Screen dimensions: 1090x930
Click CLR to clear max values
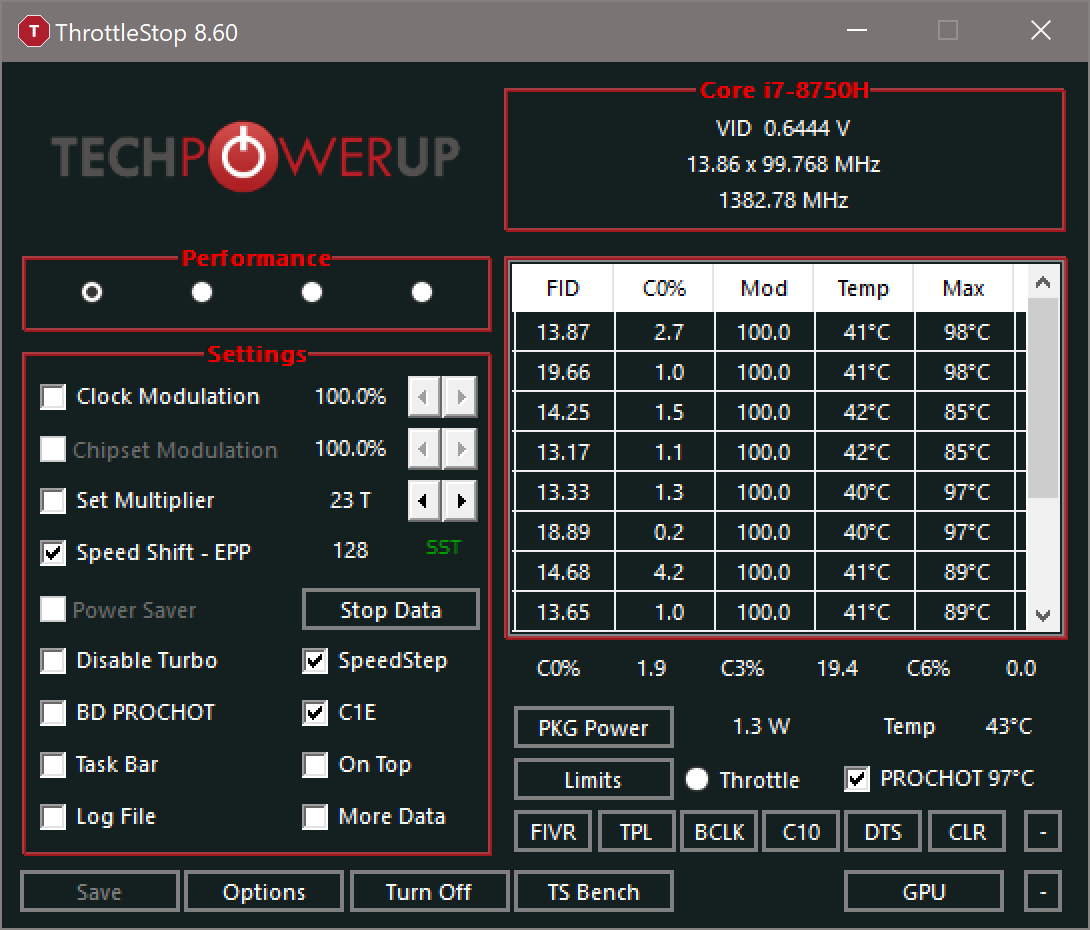(x=967, y=832)
